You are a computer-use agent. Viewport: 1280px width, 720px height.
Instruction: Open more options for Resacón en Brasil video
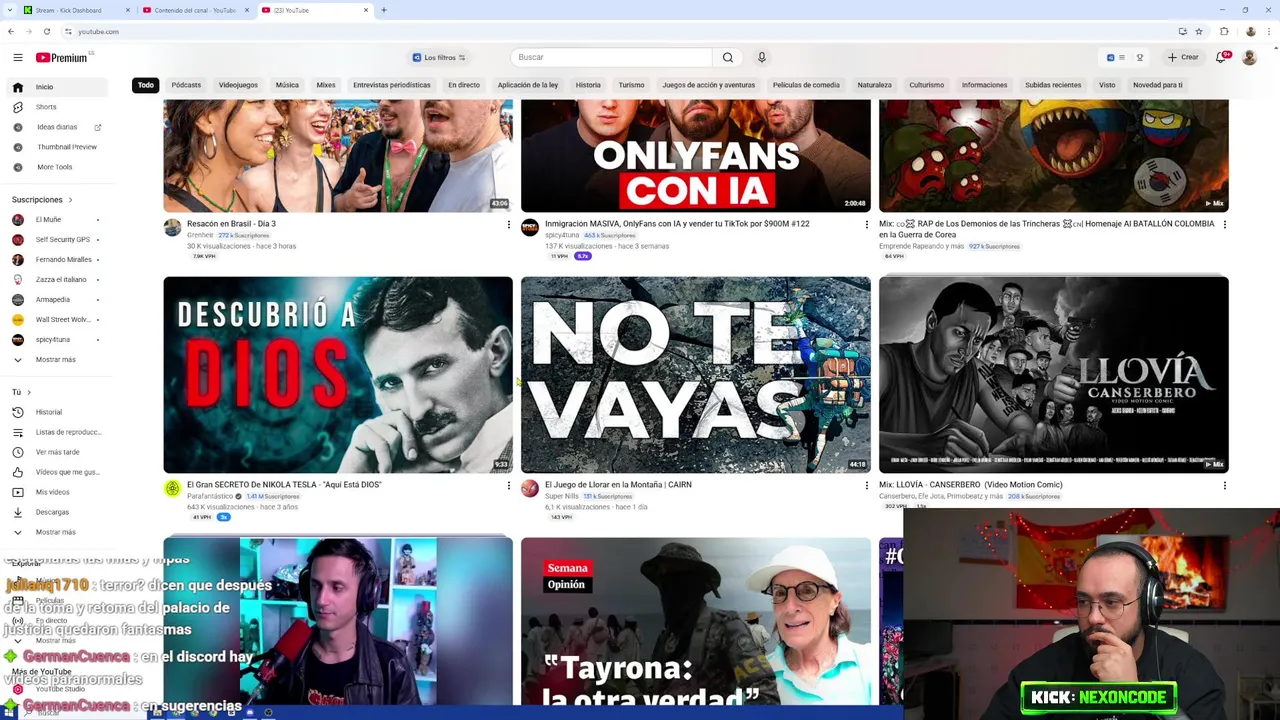point(508,225)
